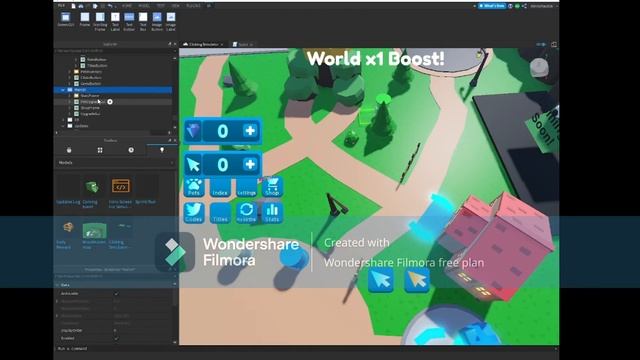Open the MODEL ribbon tab
640x360 pixels.
click(x=144, y=6)
